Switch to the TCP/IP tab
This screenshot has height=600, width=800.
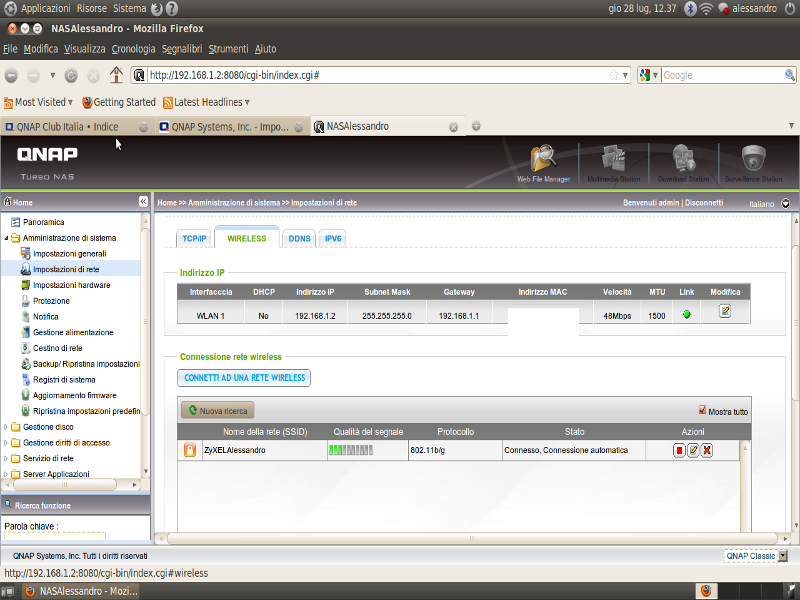tap(193, 239)
